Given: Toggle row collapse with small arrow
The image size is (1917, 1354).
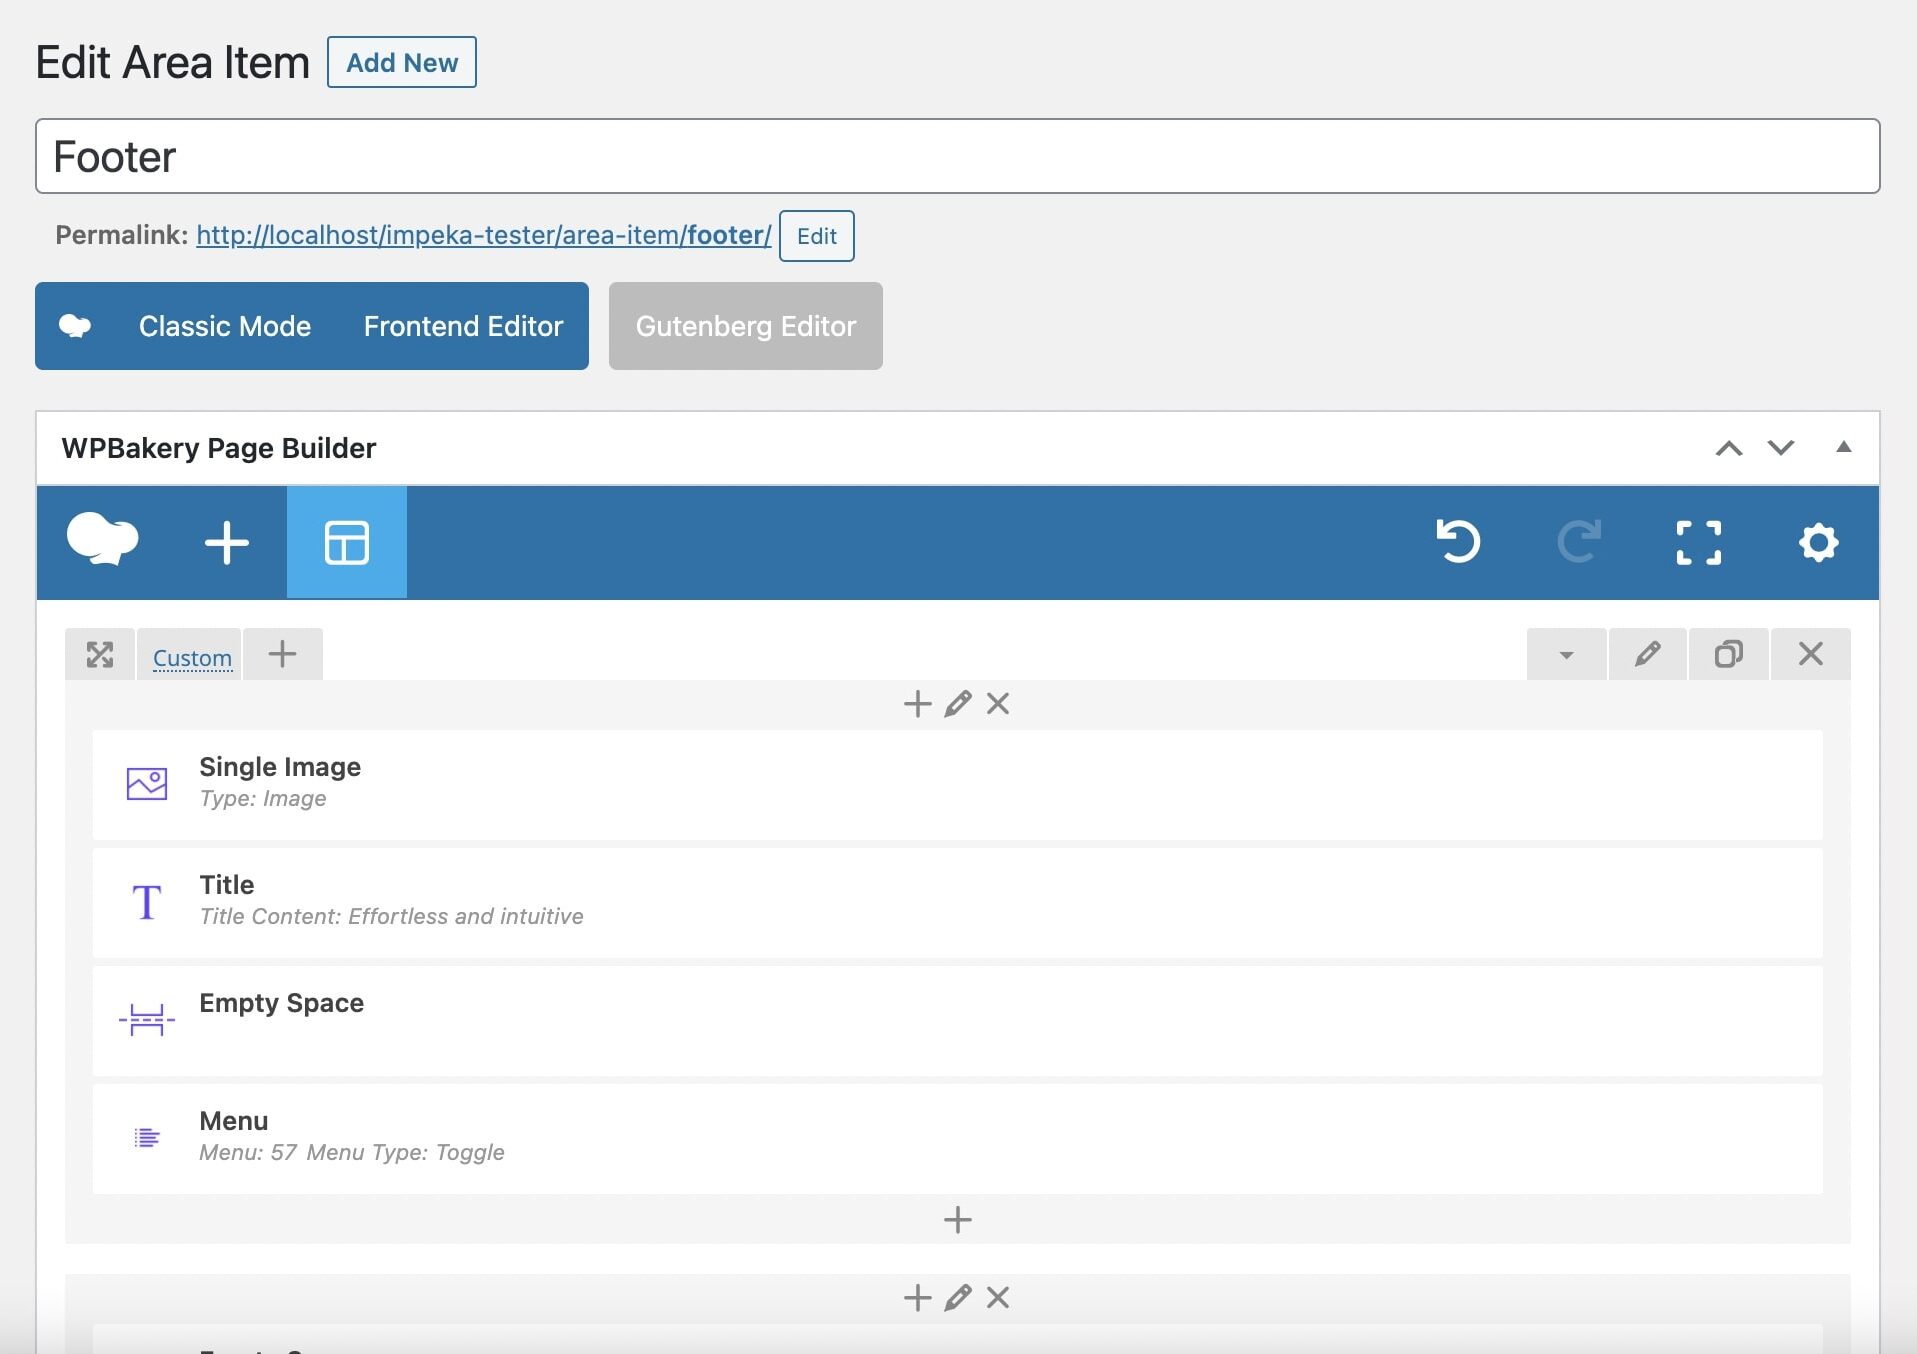Looking at the screenshot, I should tap(1567, 654).
